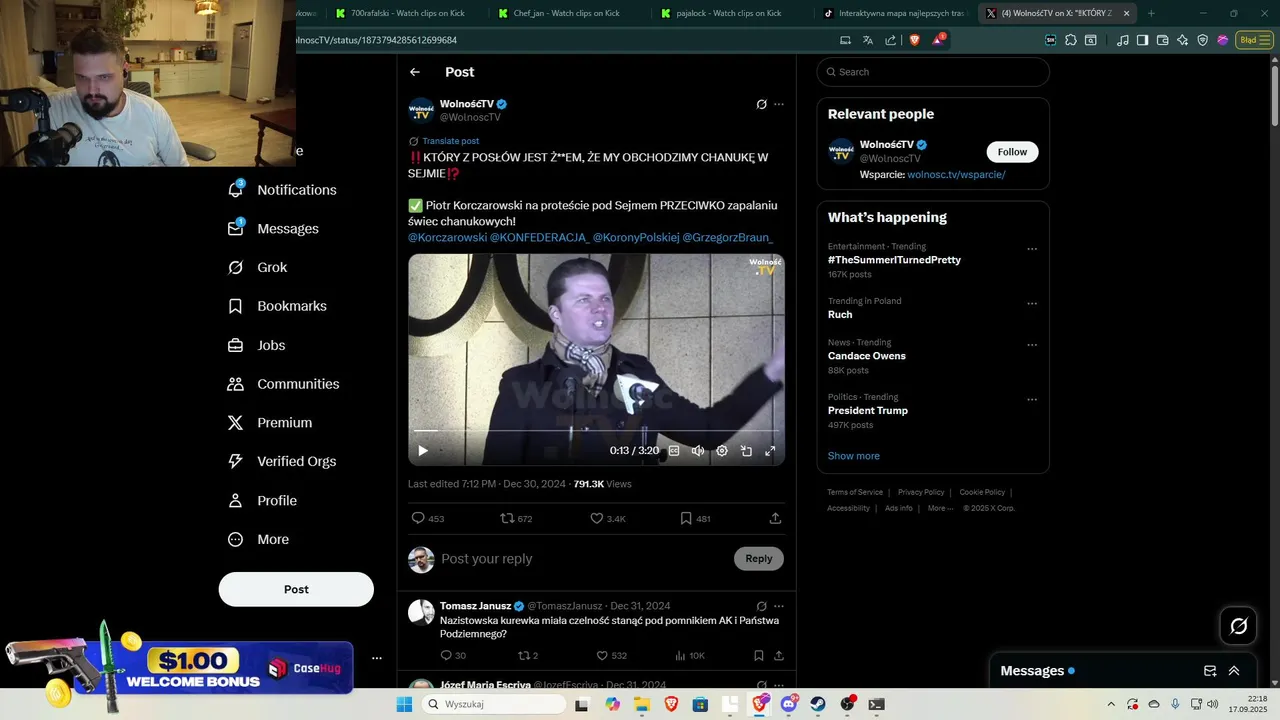Open Windows Start menu
Image resolution: width=1280 pixels, height=720 pixels.
point(404,704)
